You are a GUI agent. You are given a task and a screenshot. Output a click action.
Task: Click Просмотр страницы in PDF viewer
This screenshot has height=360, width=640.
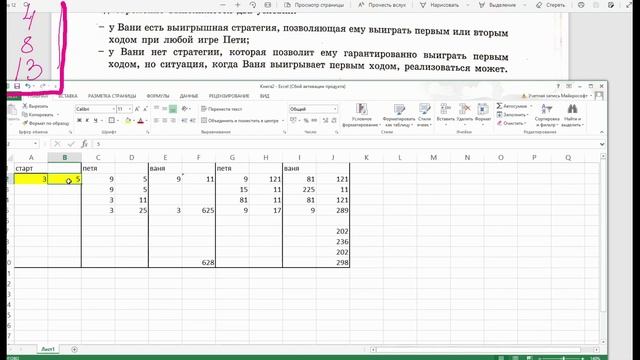click(314, 5)
